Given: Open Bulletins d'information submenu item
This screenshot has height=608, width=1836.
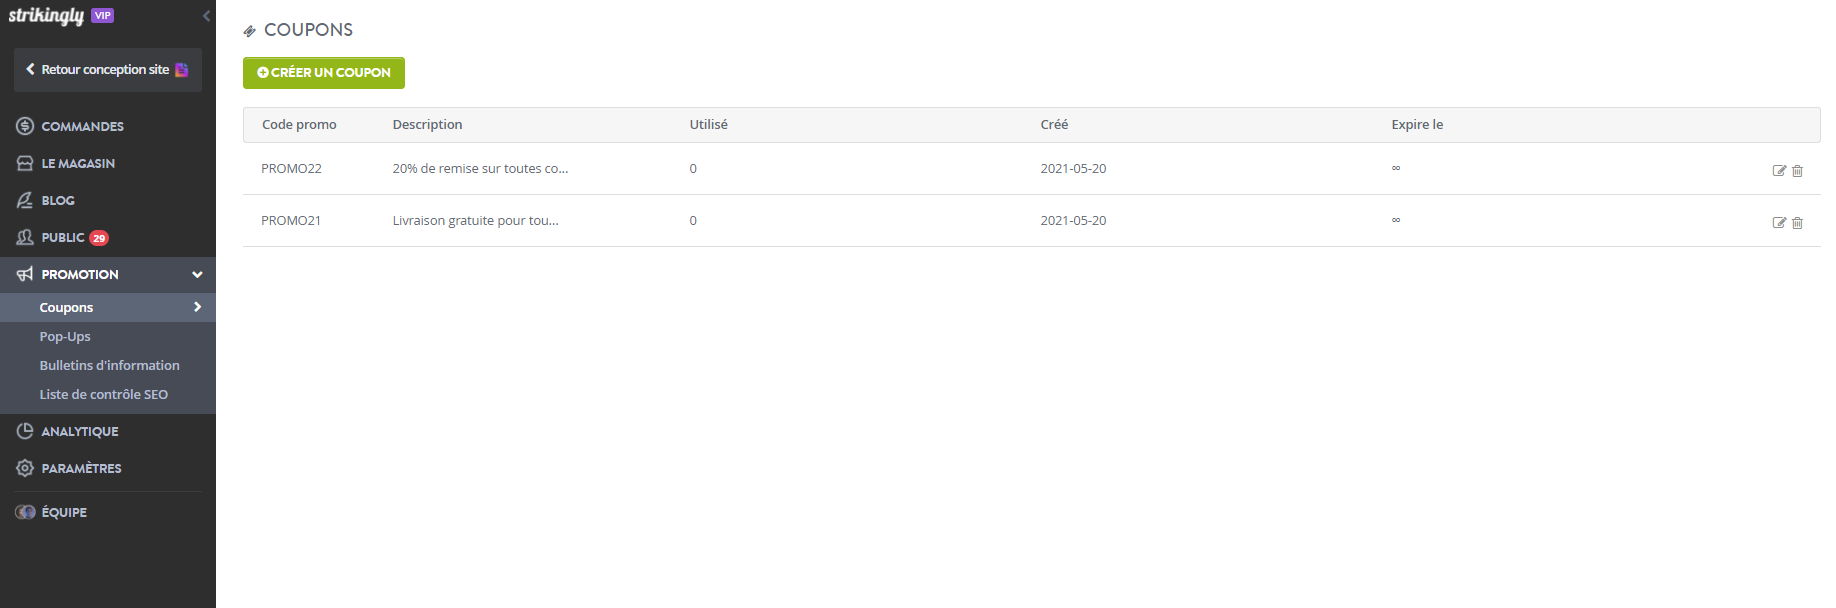Looking at the screenshot, I should click(x=110, y=365).
